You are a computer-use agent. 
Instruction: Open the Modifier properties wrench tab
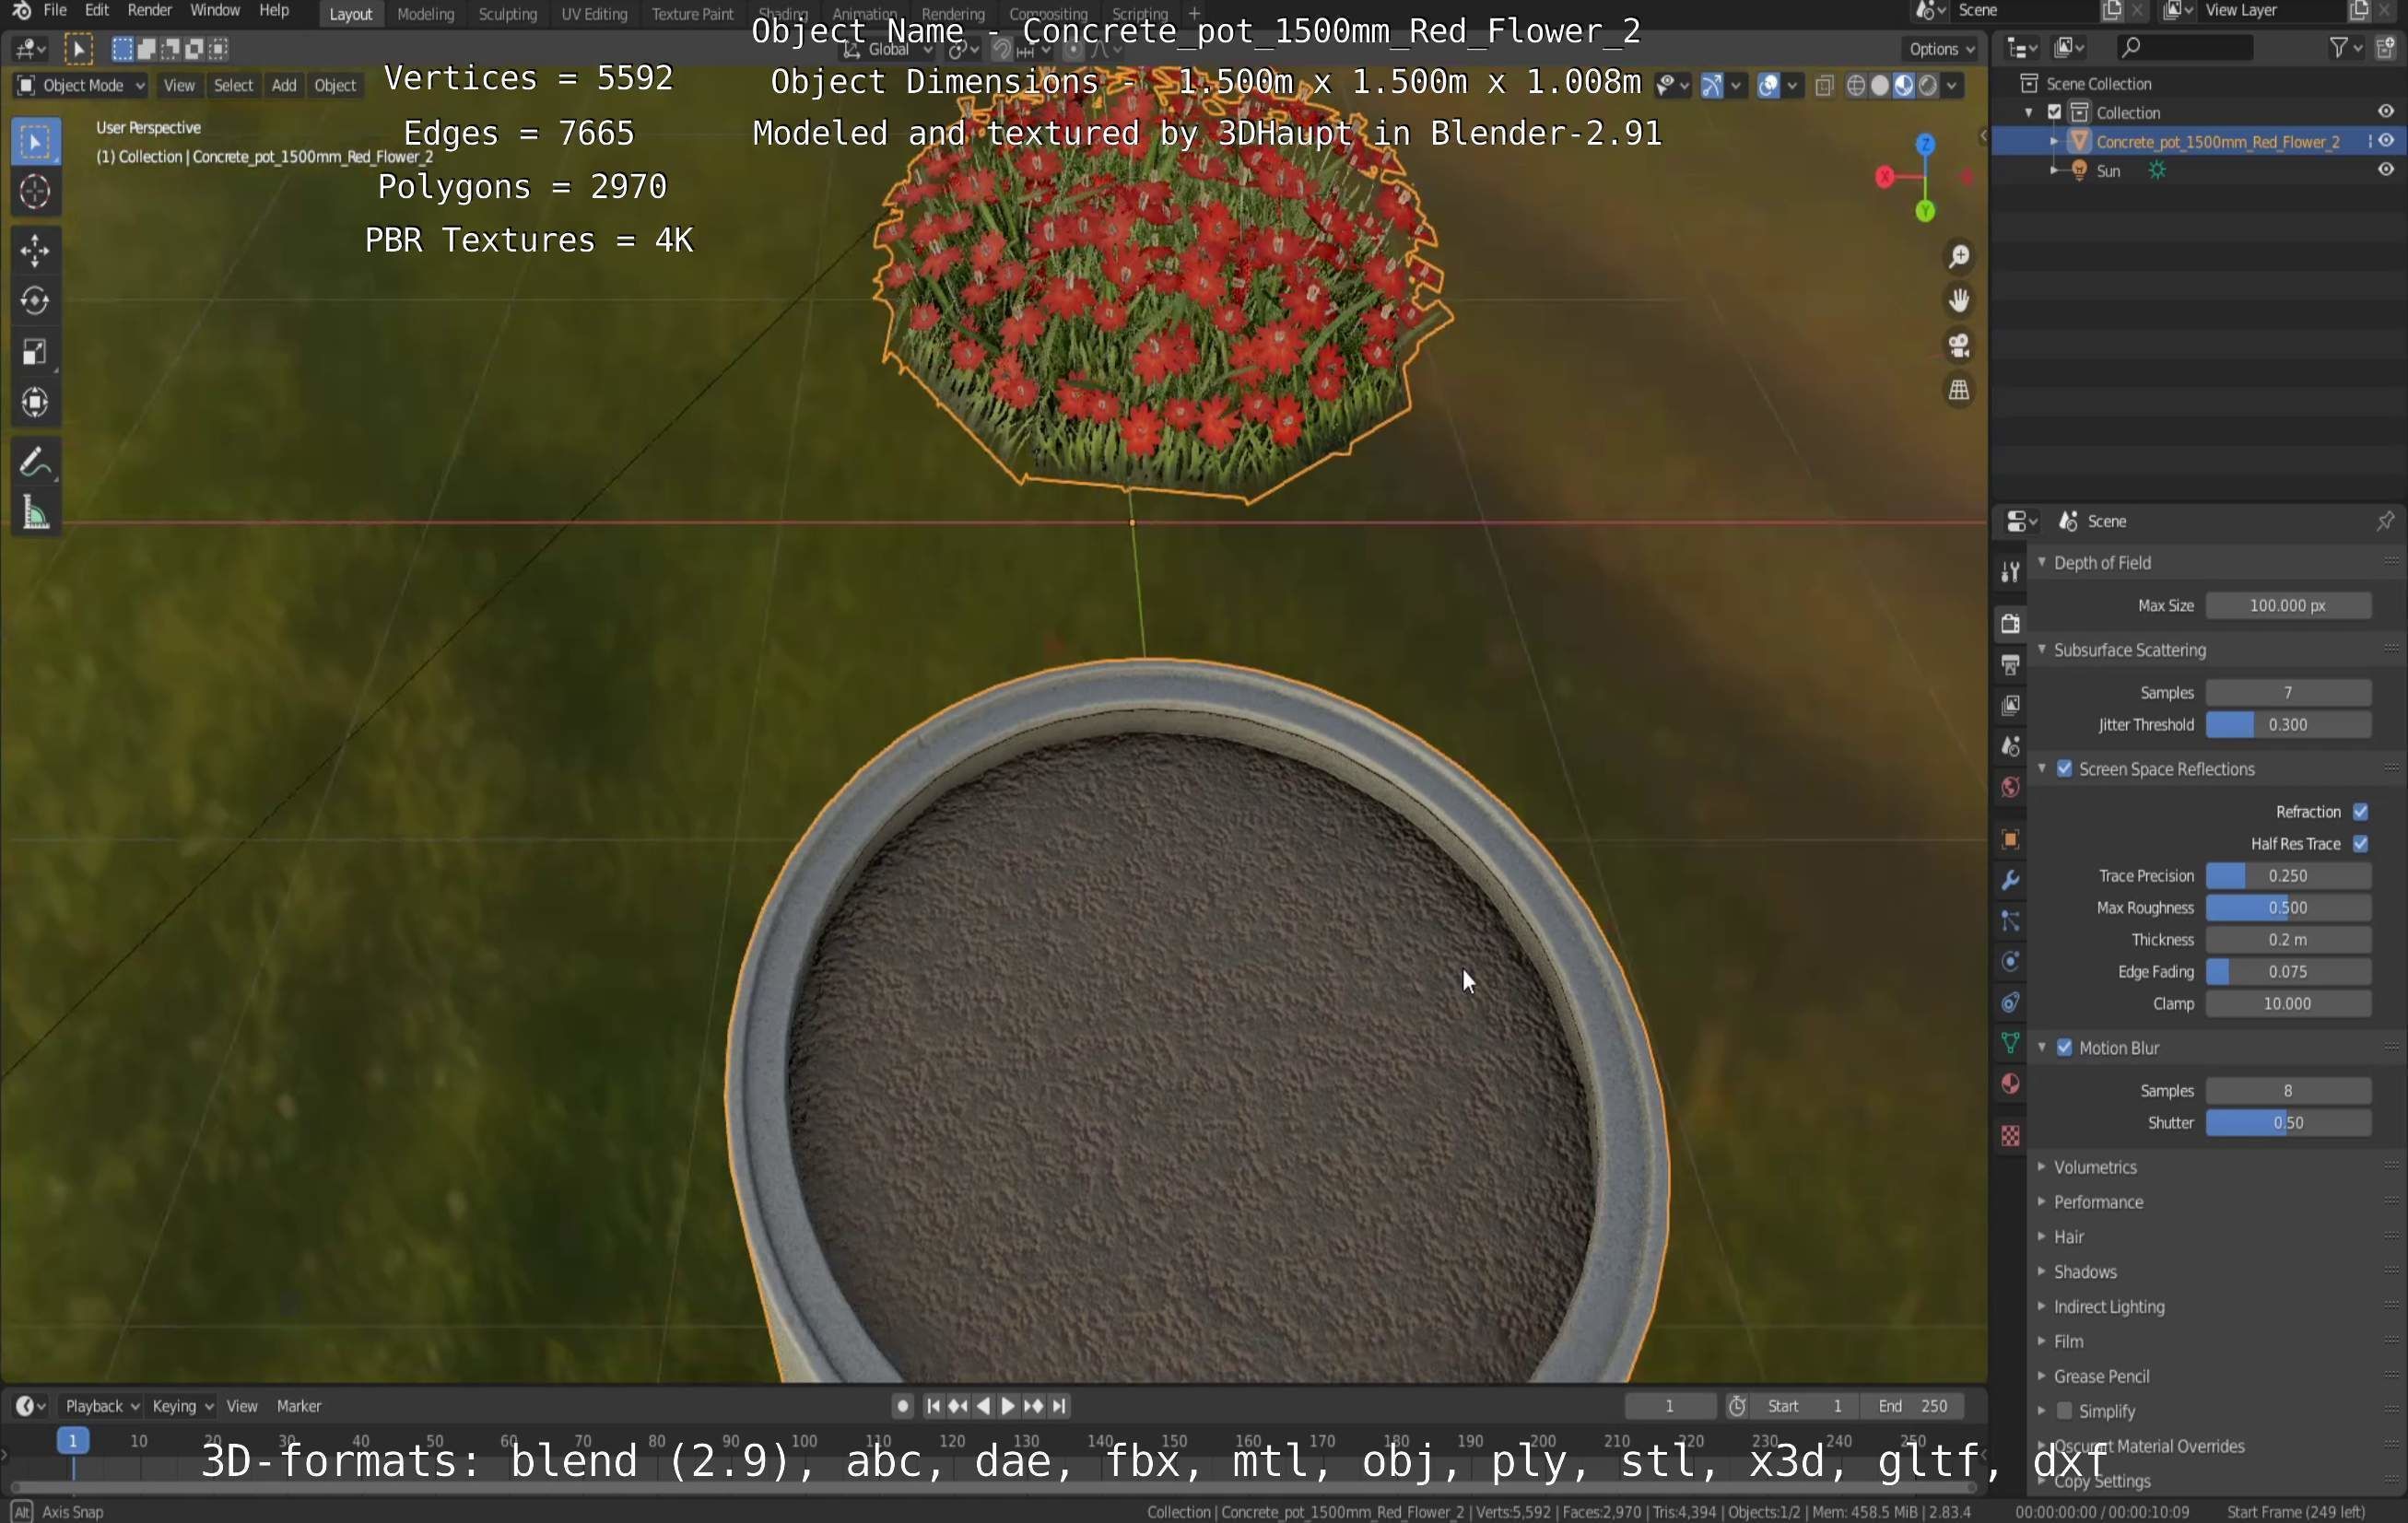(2010, 880)
